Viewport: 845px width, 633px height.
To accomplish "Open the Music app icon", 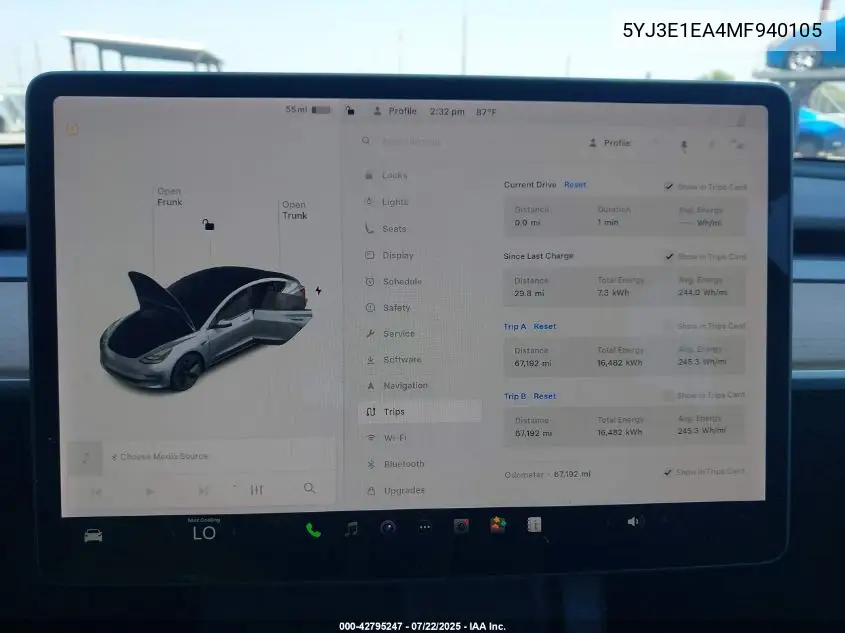I will point(351,529).
